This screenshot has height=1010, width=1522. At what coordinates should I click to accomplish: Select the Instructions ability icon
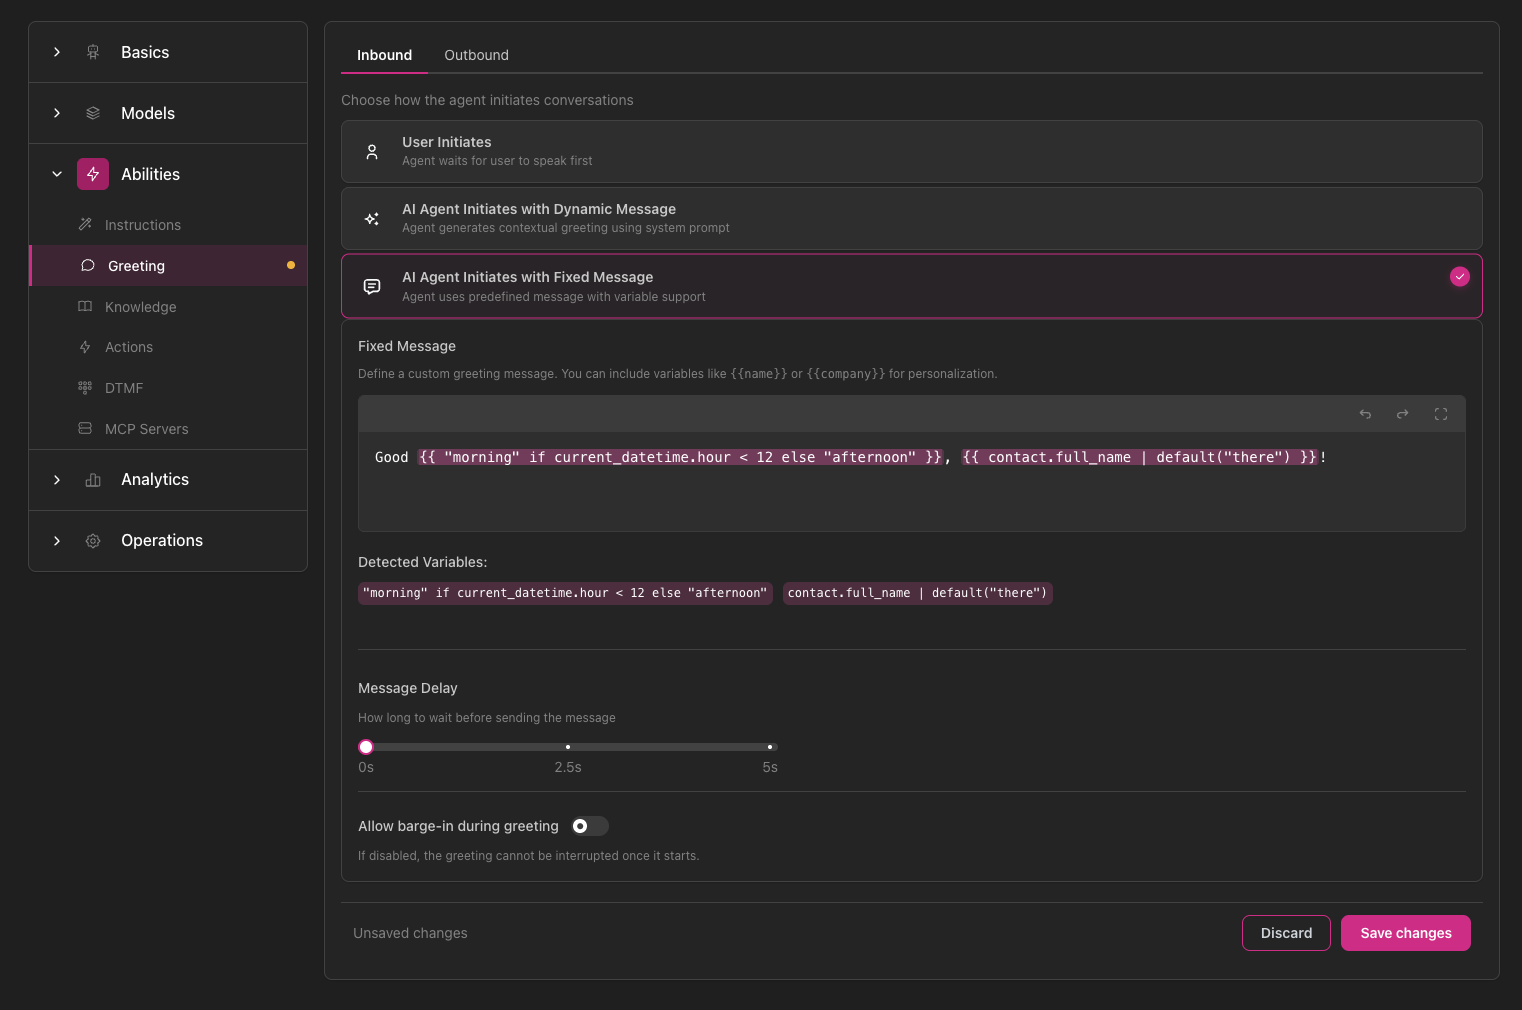(x=86, y=224)
